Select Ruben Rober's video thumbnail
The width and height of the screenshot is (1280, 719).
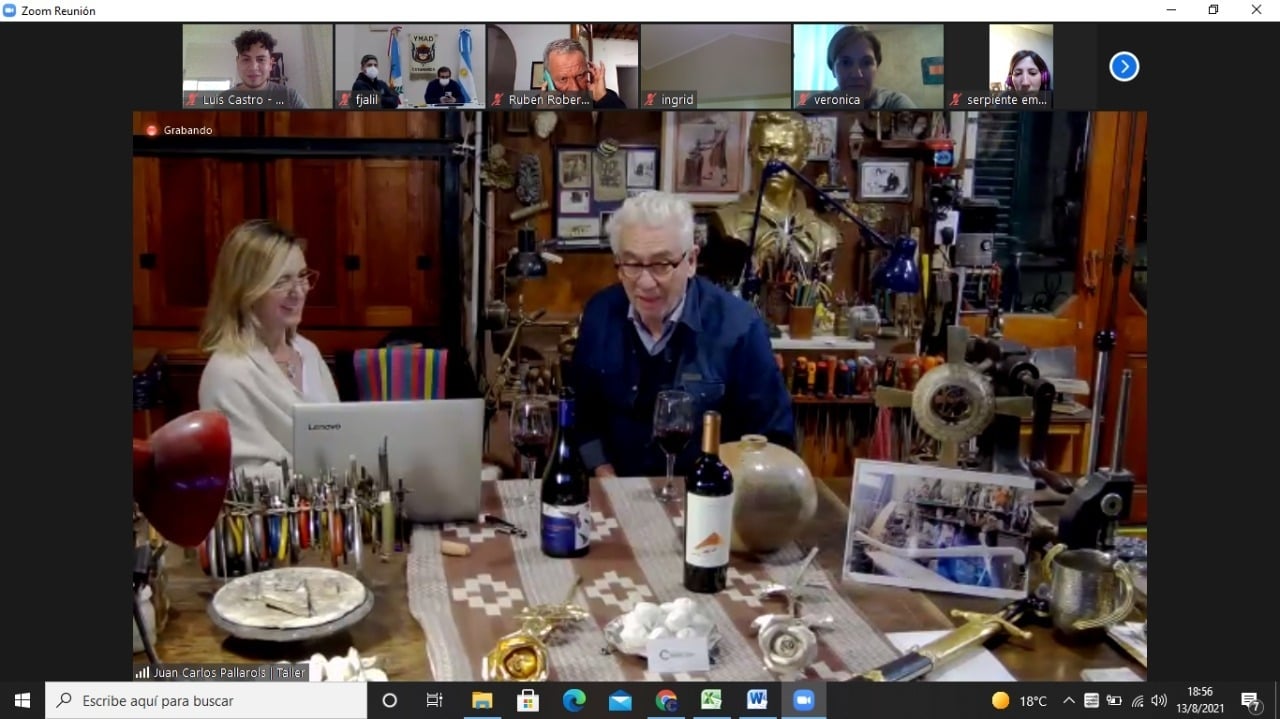(563, 66)
